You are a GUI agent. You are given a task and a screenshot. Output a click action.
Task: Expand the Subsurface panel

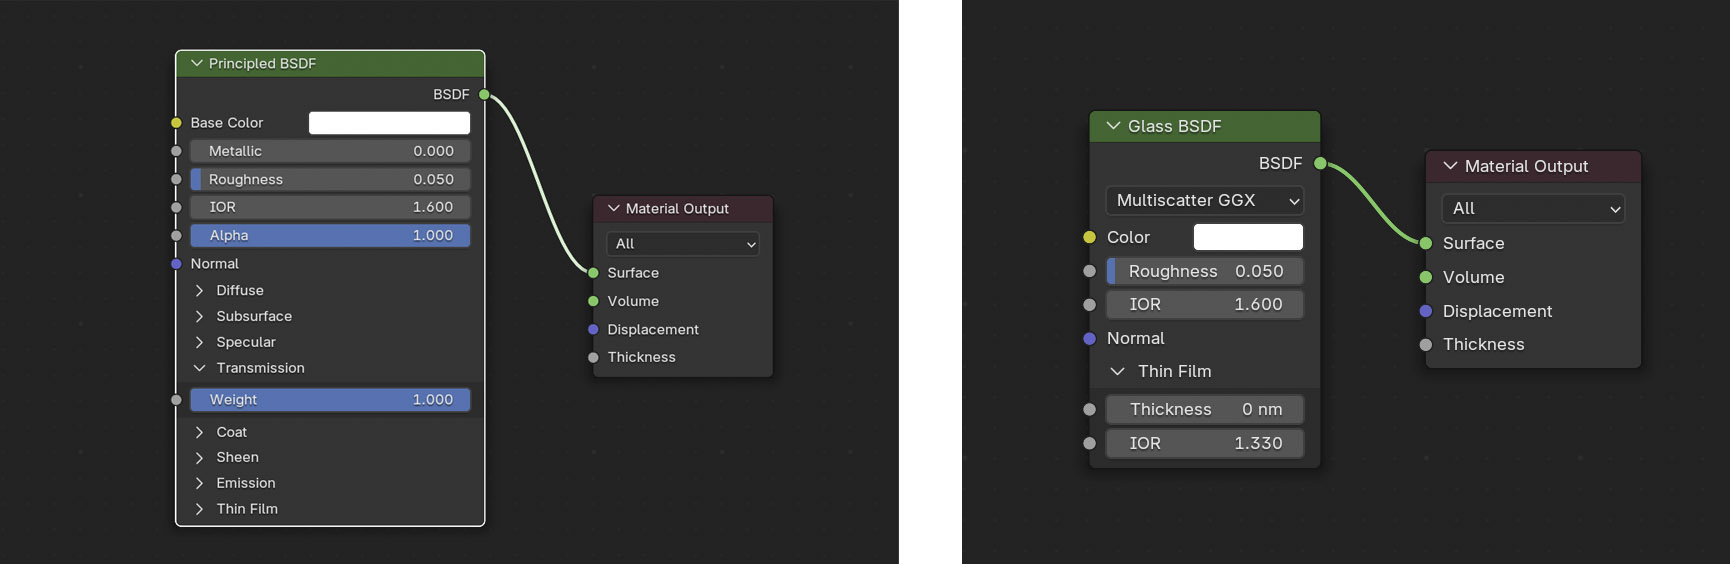199,316
